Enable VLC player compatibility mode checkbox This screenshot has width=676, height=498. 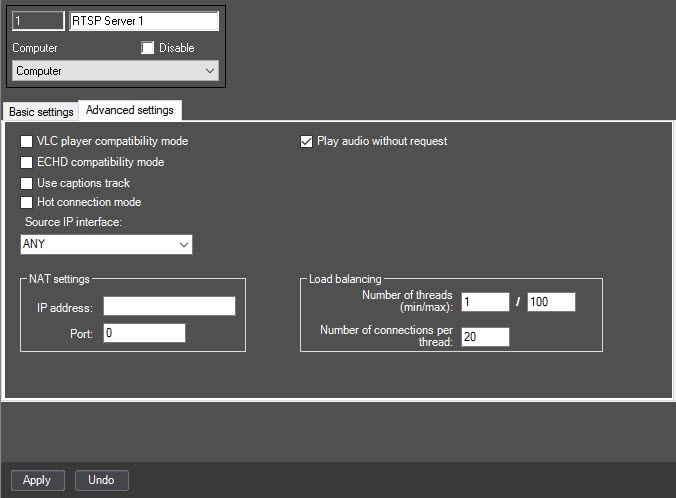coord(26,141)
